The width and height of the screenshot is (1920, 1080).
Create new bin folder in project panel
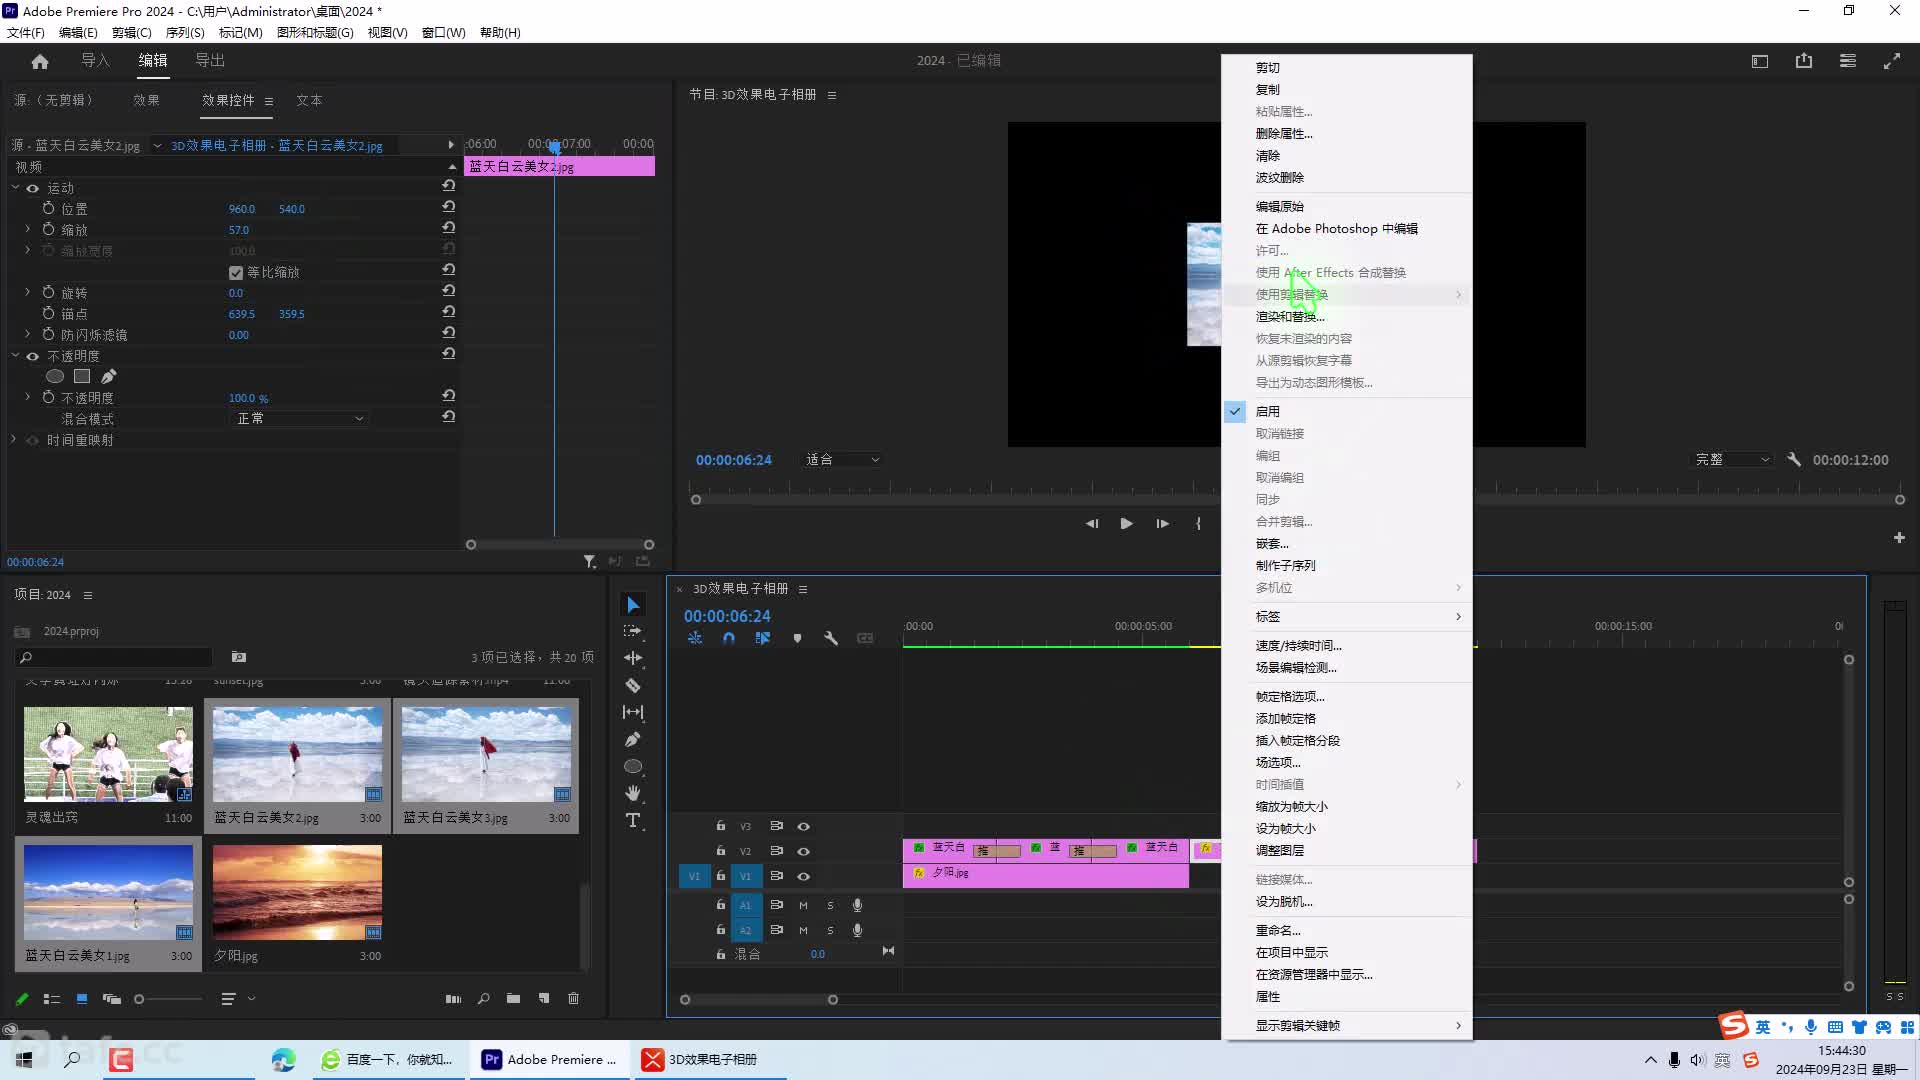click(x=513, y=998)
